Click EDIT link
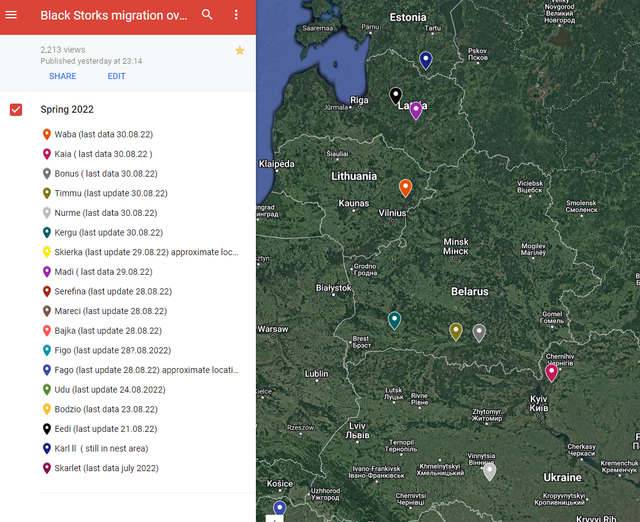The width and height of the screenshot is (640, 522). tap(116, 76)
